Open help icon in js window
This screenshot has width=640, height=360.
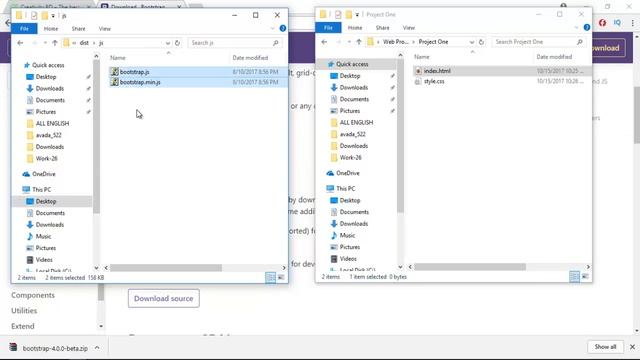pyautogui.click(x=282, y=28)
